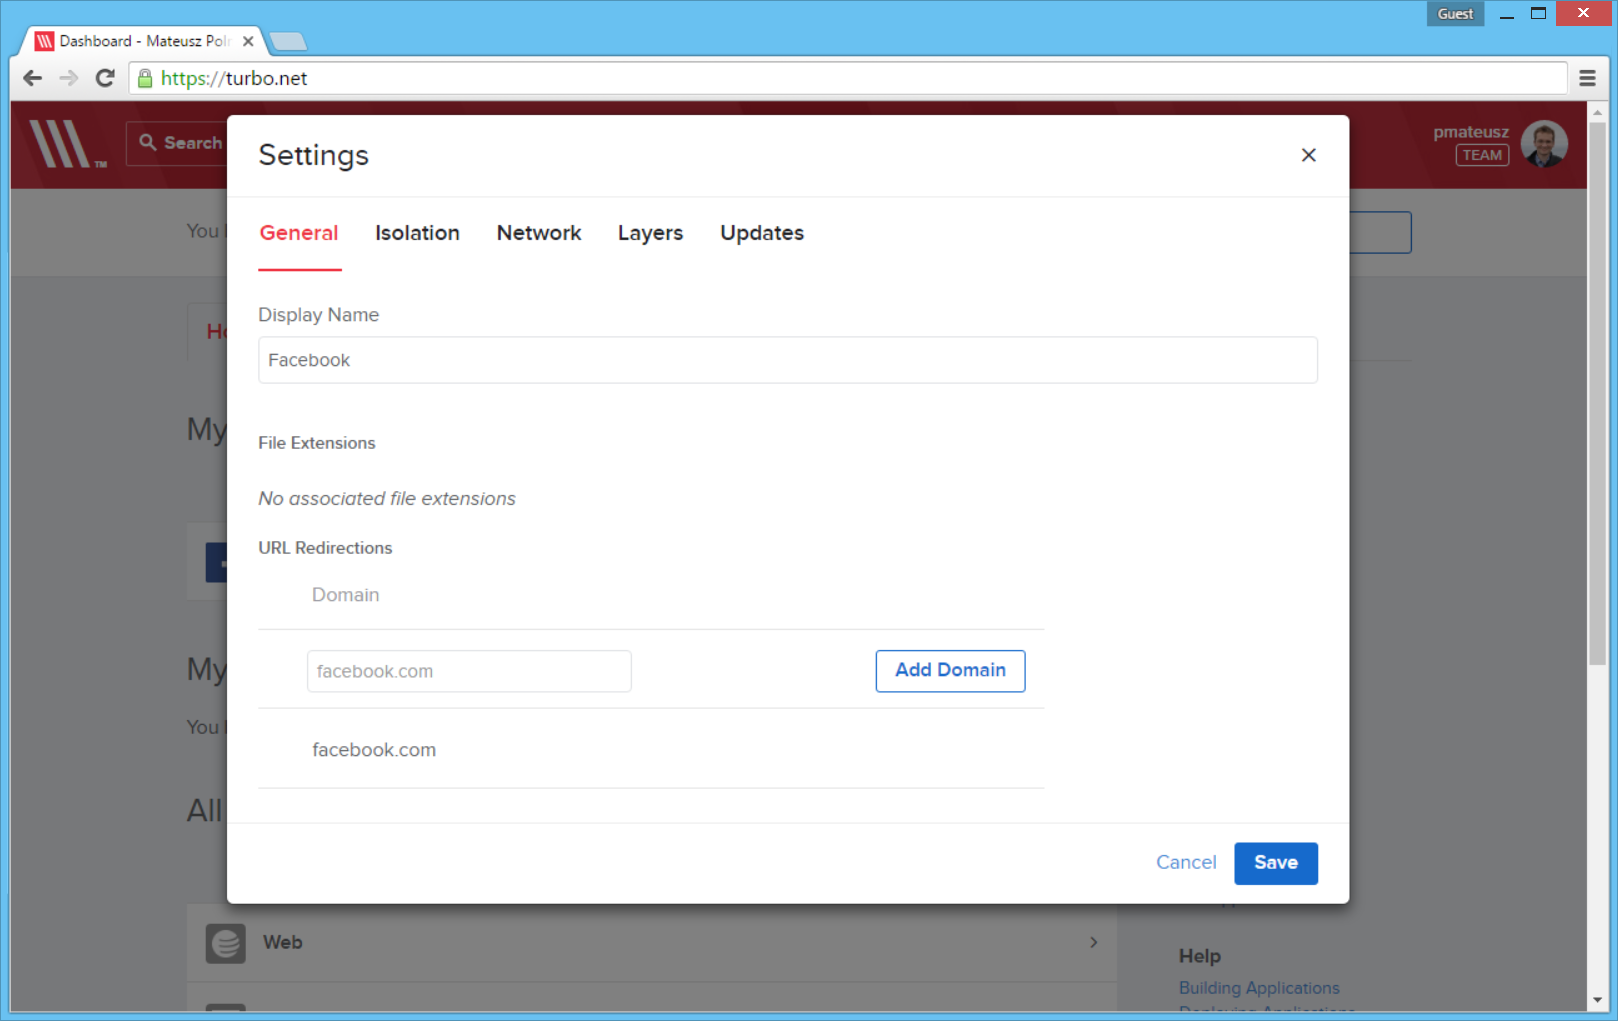Image resolution: width=1618 pixels, height=1021 pixels.
Task: Open the pmateusz profile avatar
Action: (1543, 143)
